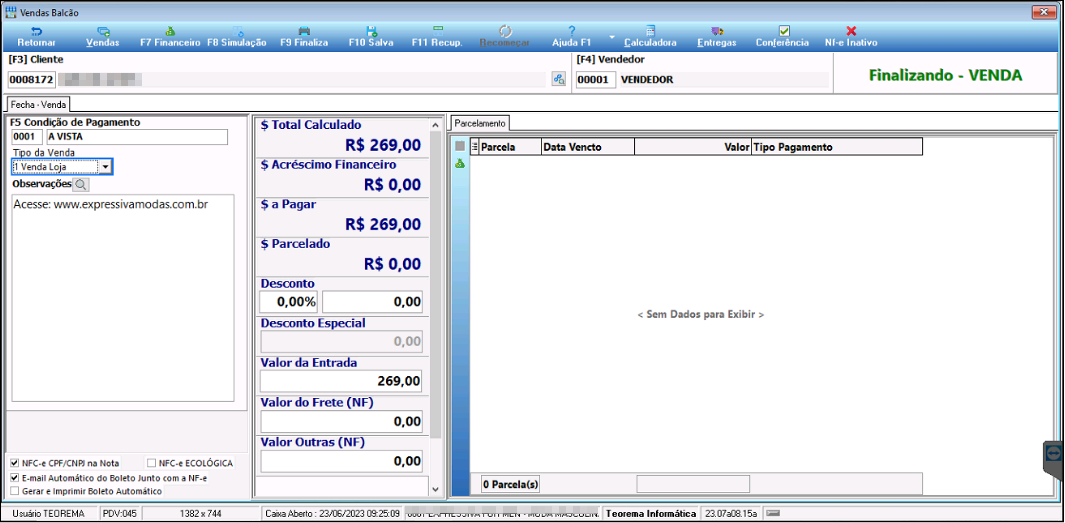The width and height of the screenshot is (1065, 523).
Task: Click client search icon beside Cliente field
Action: (559, 79)
